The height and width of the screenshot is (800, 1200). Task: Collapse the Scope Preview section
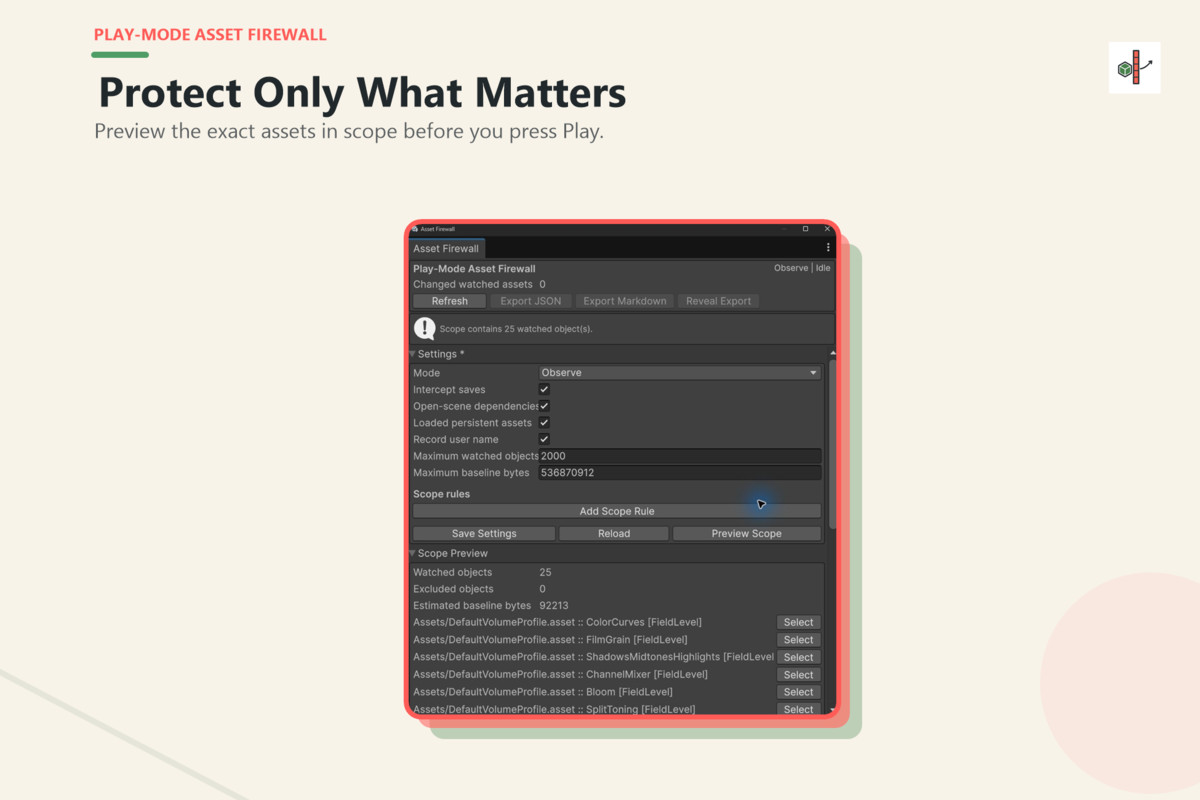(x=412, y=553)
